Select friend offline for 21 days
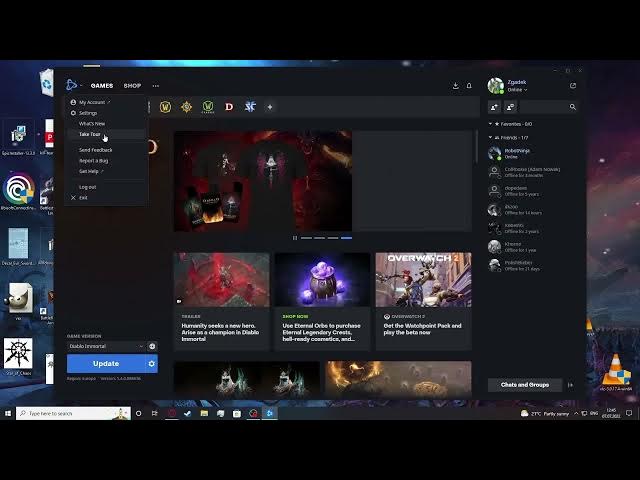This screenshot has height=480, width=640. click(x=531, y=265)
